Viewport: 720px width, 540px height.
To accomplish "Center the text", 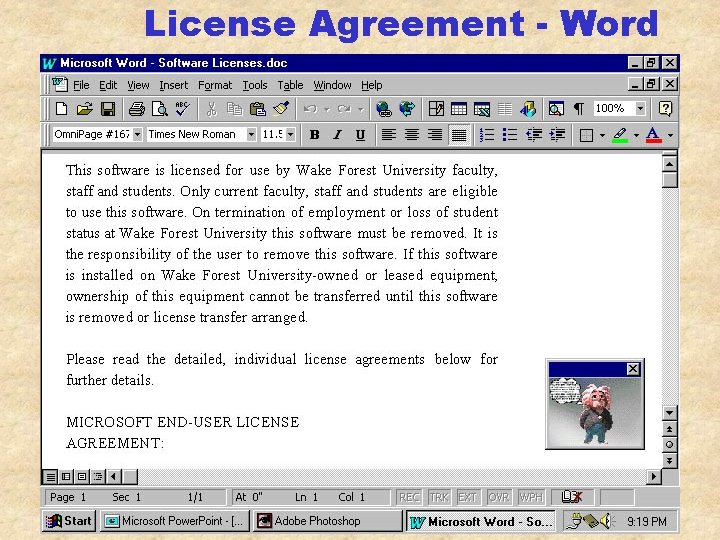I will (x=412, y=135).
